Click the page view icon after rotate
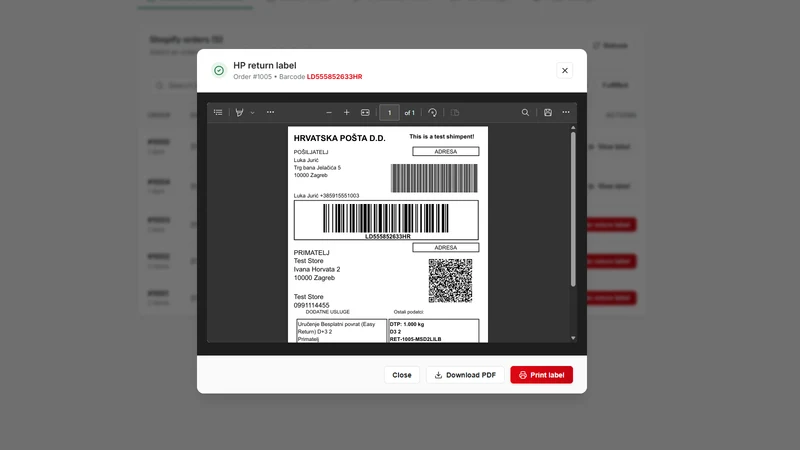Viewport: 800px width, 450px height. point(455,113)
